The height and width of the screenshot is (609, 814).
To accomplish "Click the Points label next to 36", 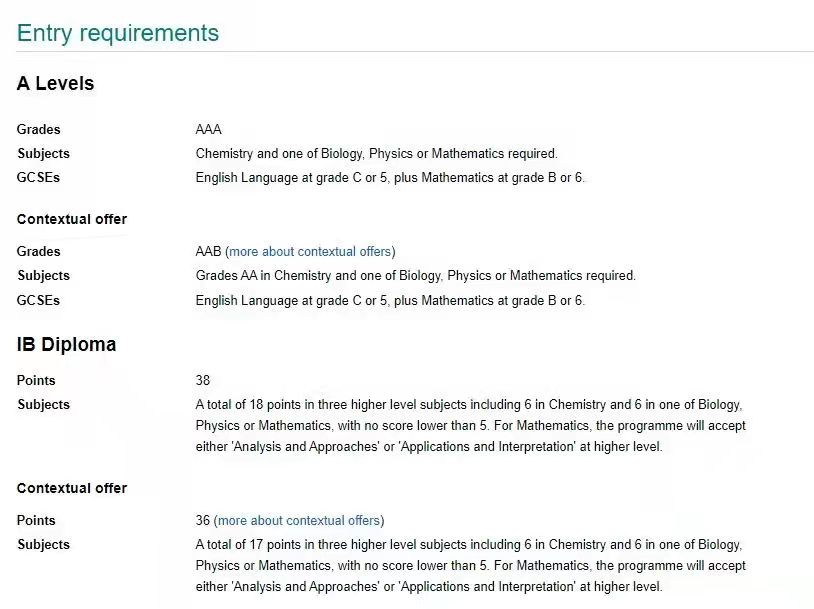I will tap(36, 521).
